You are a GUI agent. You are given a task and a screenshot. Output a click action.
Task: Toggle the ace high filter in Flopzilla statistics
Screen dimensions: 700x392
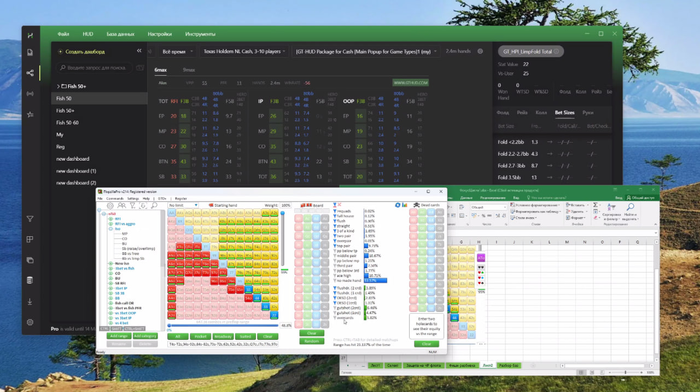point(335,275)
